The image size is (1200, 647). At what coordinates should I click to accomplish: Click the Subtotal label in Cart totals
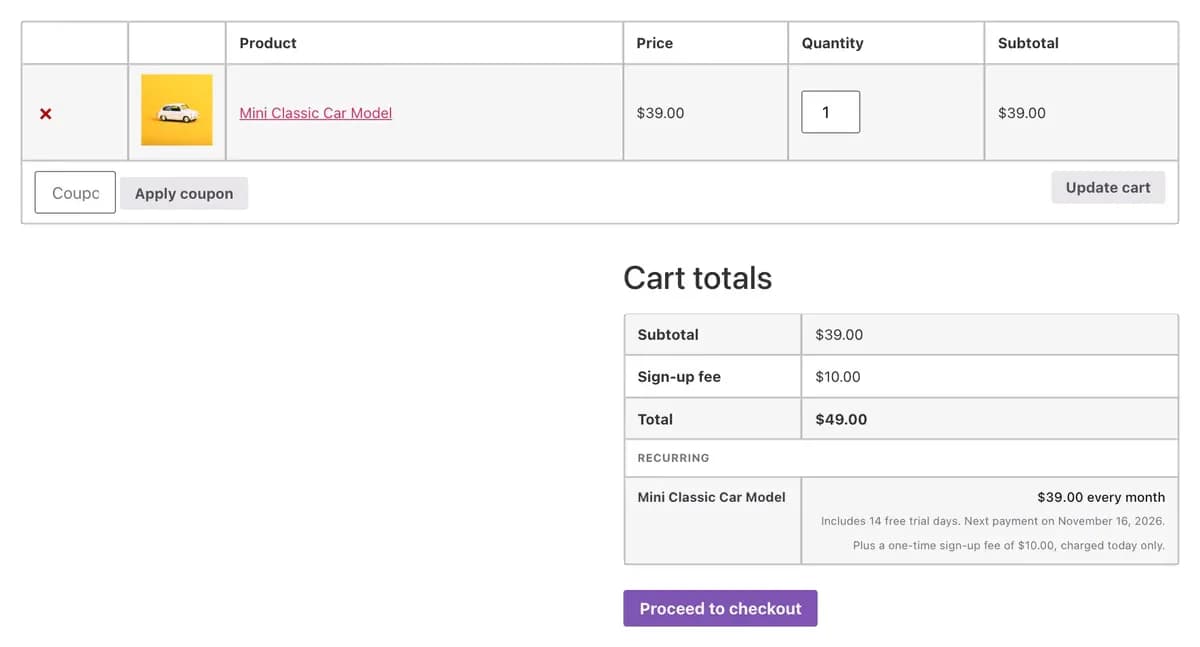668,335
